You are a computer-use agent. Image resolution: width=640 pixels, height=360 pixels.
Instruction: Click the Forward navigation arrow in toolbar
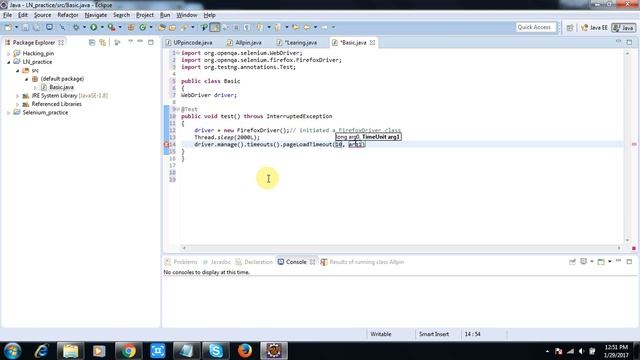(324, 27)
